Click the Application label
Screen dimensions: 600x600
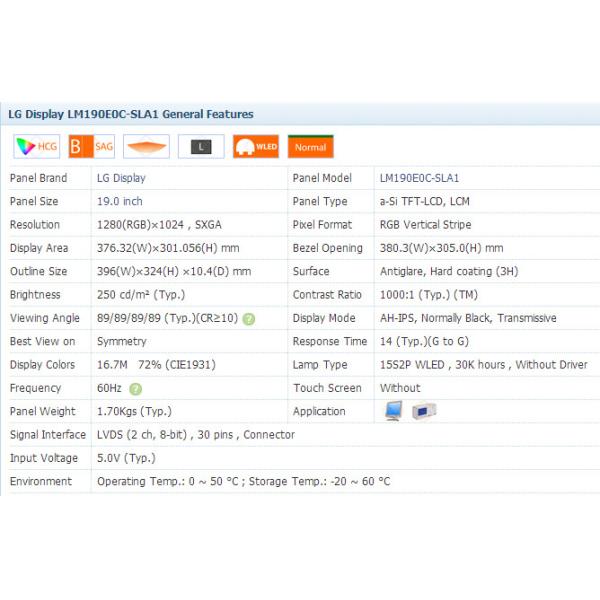319,412
